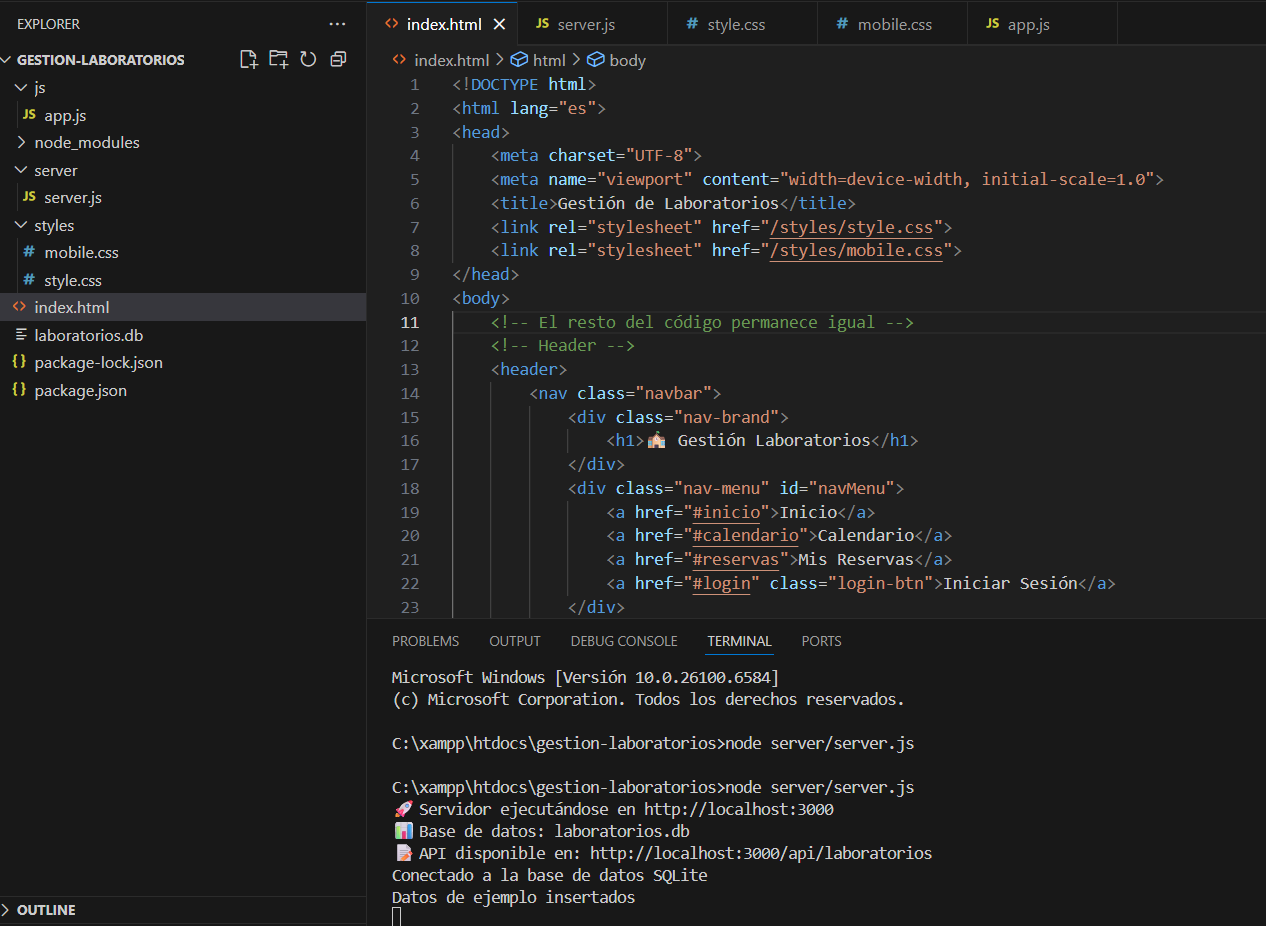Open the Debug Console panel tab
Screen dimensions: 1266x926
pyautogui.click(x=624, y=641)
